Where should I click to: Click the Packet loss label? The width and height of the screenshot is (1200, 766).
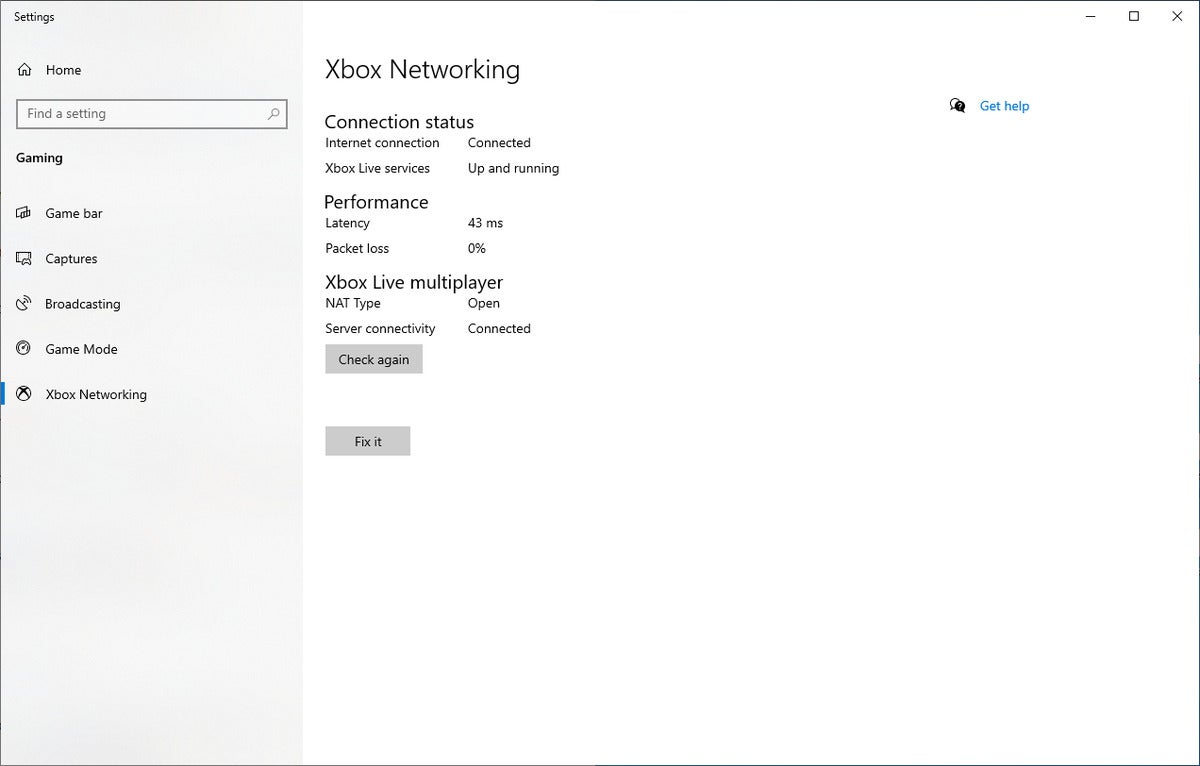pos(357,248)
